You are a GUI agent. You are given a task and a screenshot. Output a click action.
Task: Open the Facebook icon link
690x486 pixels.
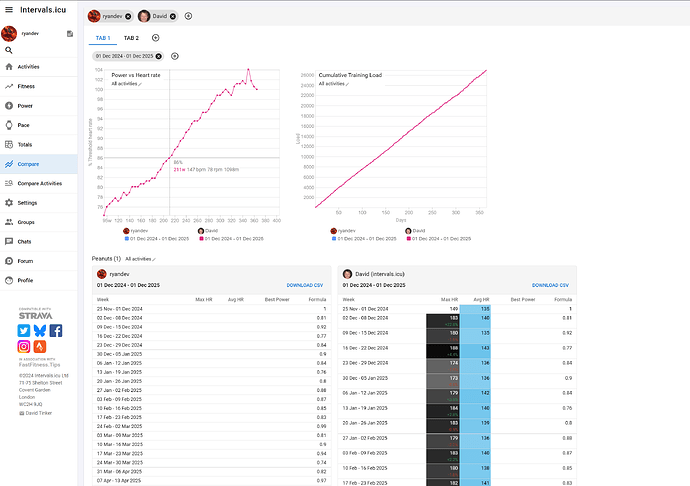[x=56, y=331]
